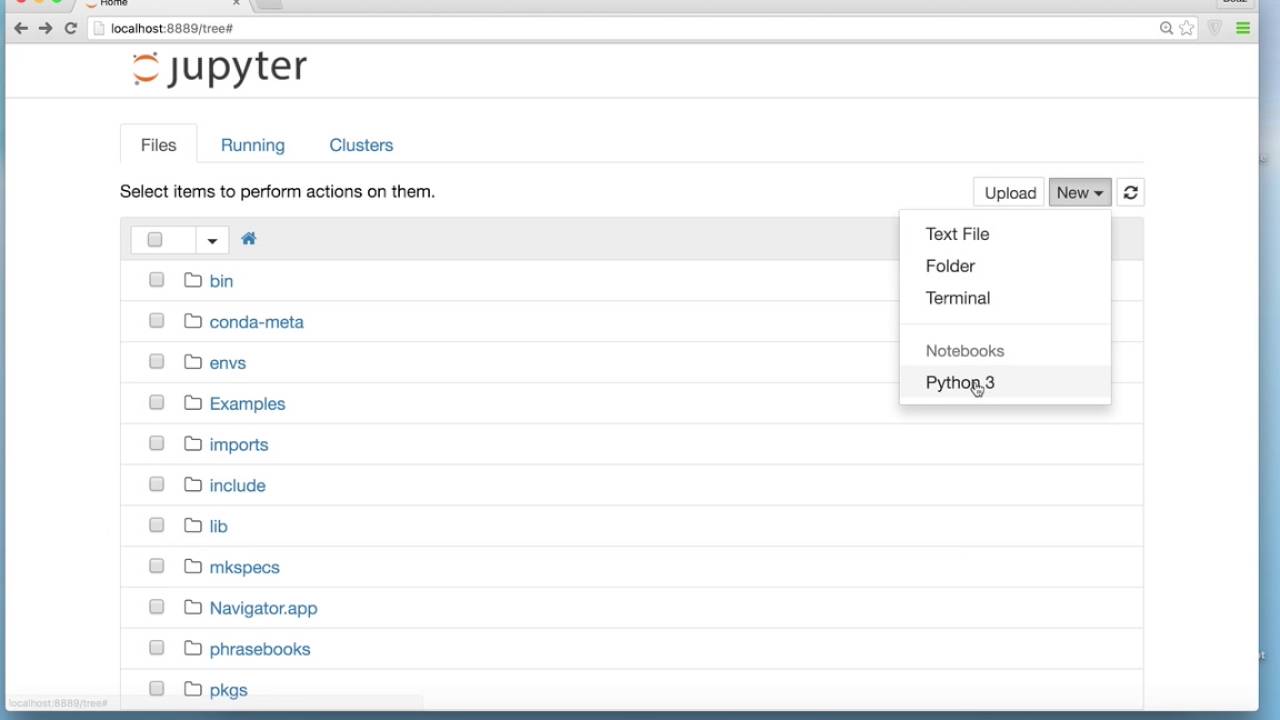Tick checkbox for include folder

click(157, 485)
